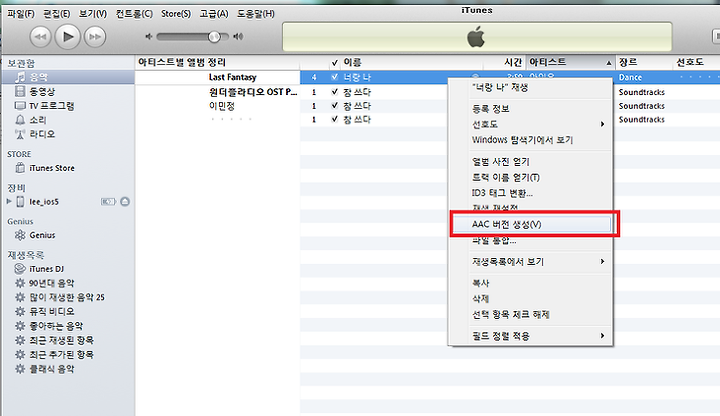
Task: Open the 파일(F) menu
Action: [x=21, y=14]
